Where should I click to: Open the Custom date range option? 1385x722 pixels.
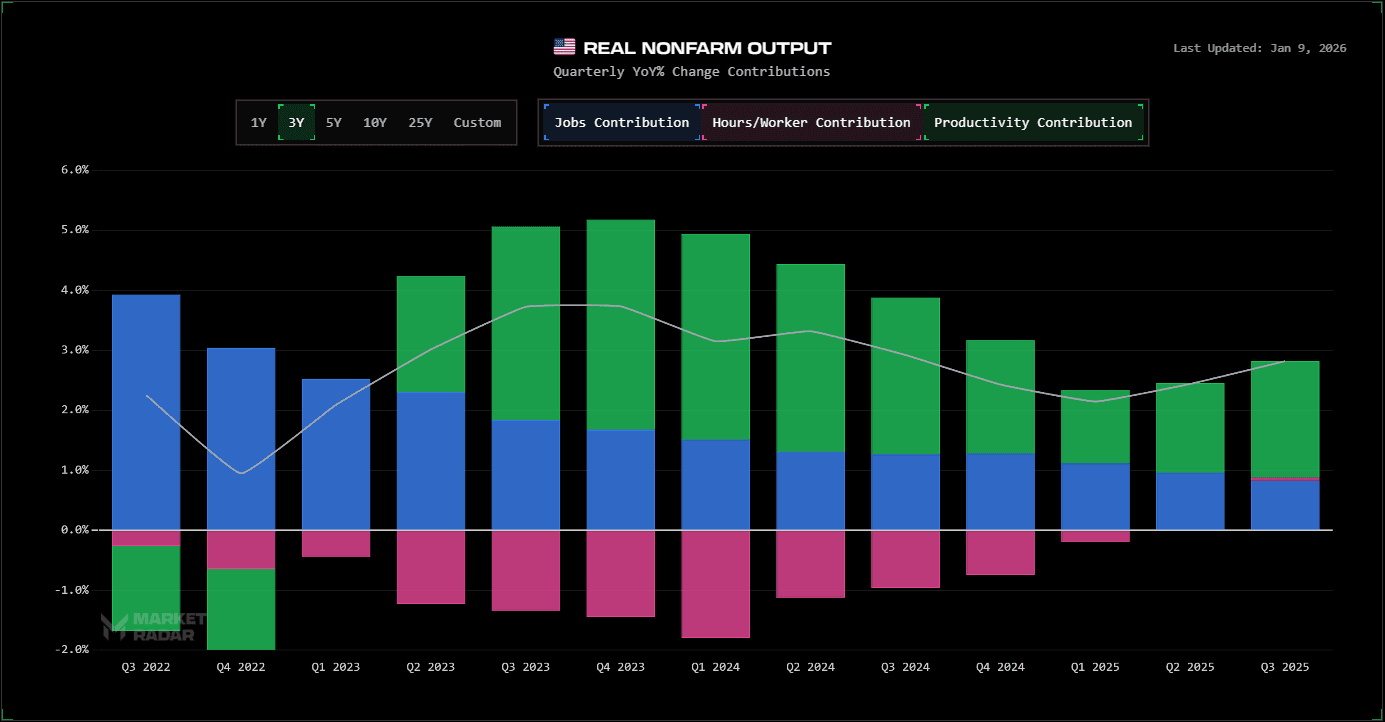point(477,122)
